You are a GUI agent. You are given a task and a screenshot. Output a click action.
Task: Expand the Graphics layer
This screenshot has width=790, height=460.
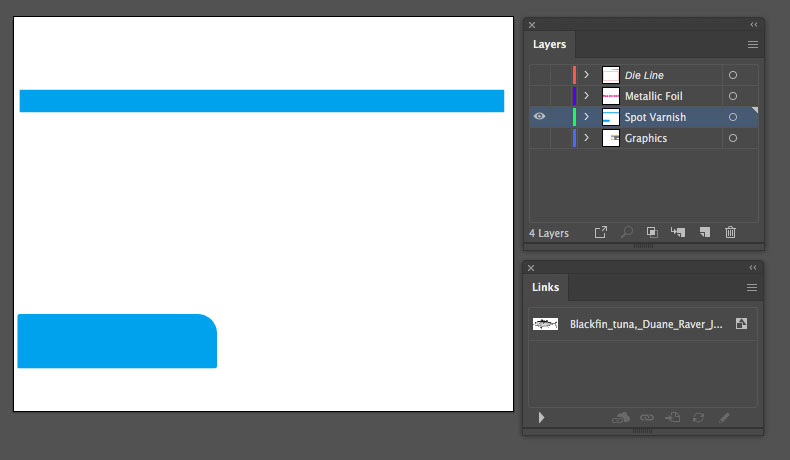[586, 138]
